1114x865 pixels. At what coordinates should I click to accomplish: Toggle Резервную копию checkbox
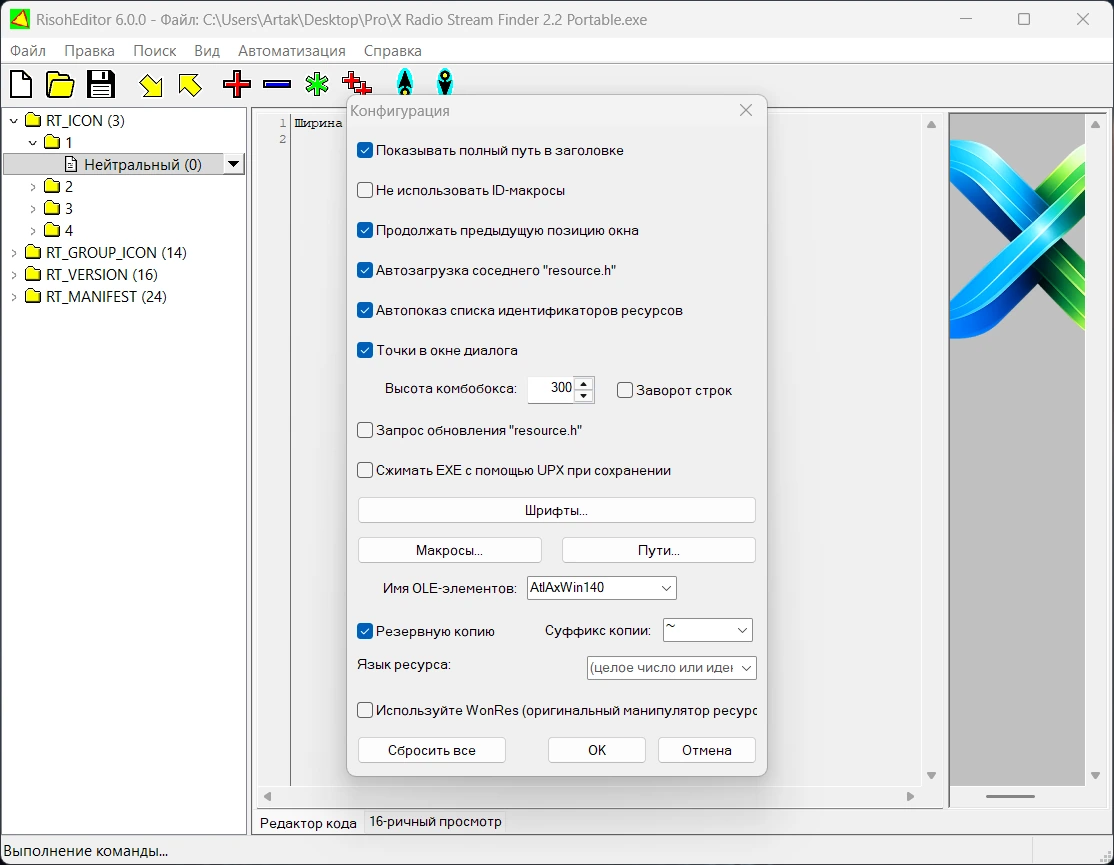pos(364,631)
